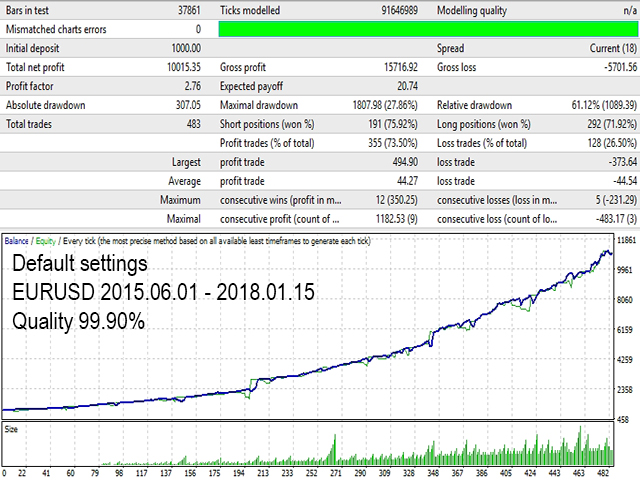
Task: Click the Initial deposit 1000.00 value
Action: [x=186, y=48]
